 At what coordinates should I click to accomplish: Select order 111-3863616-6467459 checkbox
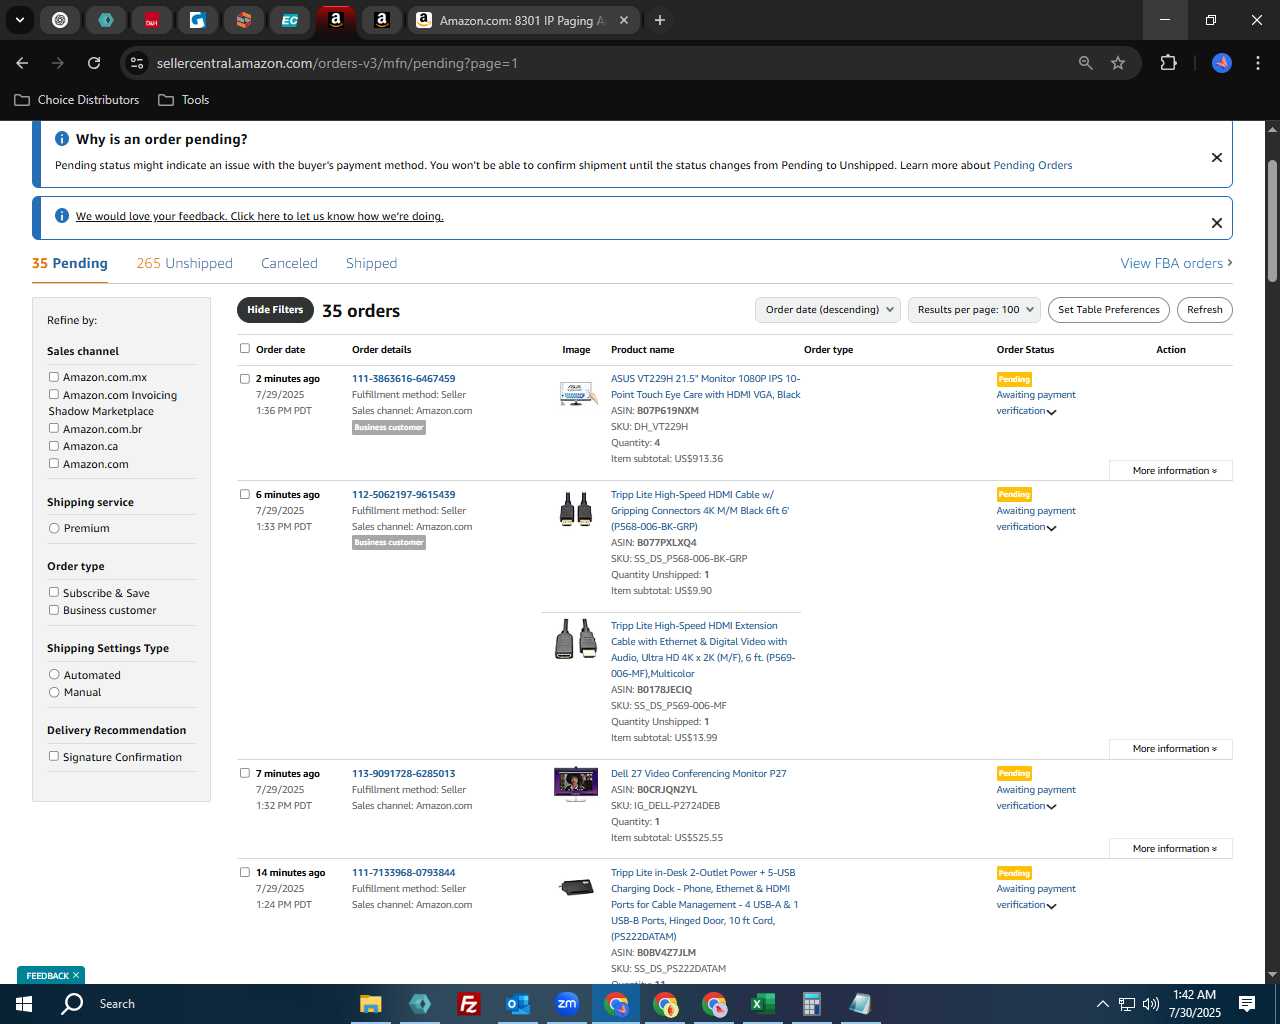click(244, 379)
